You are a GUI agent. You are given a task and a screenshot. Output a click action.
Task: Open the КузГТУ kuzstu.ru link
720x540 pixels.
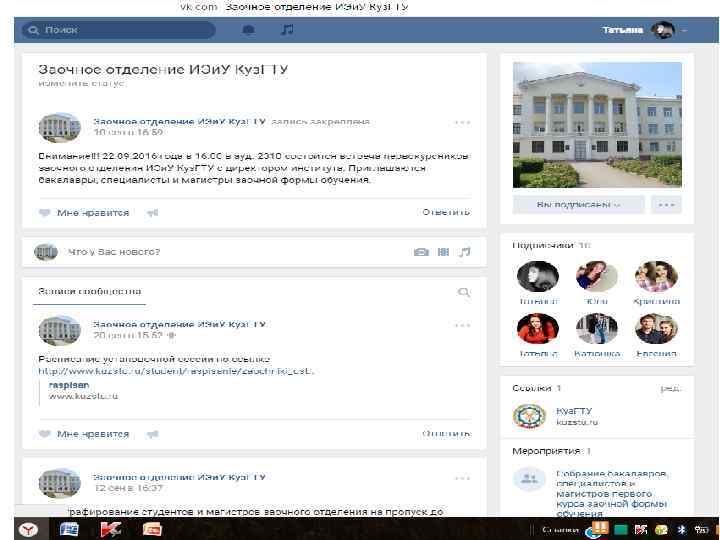(577, 416)
